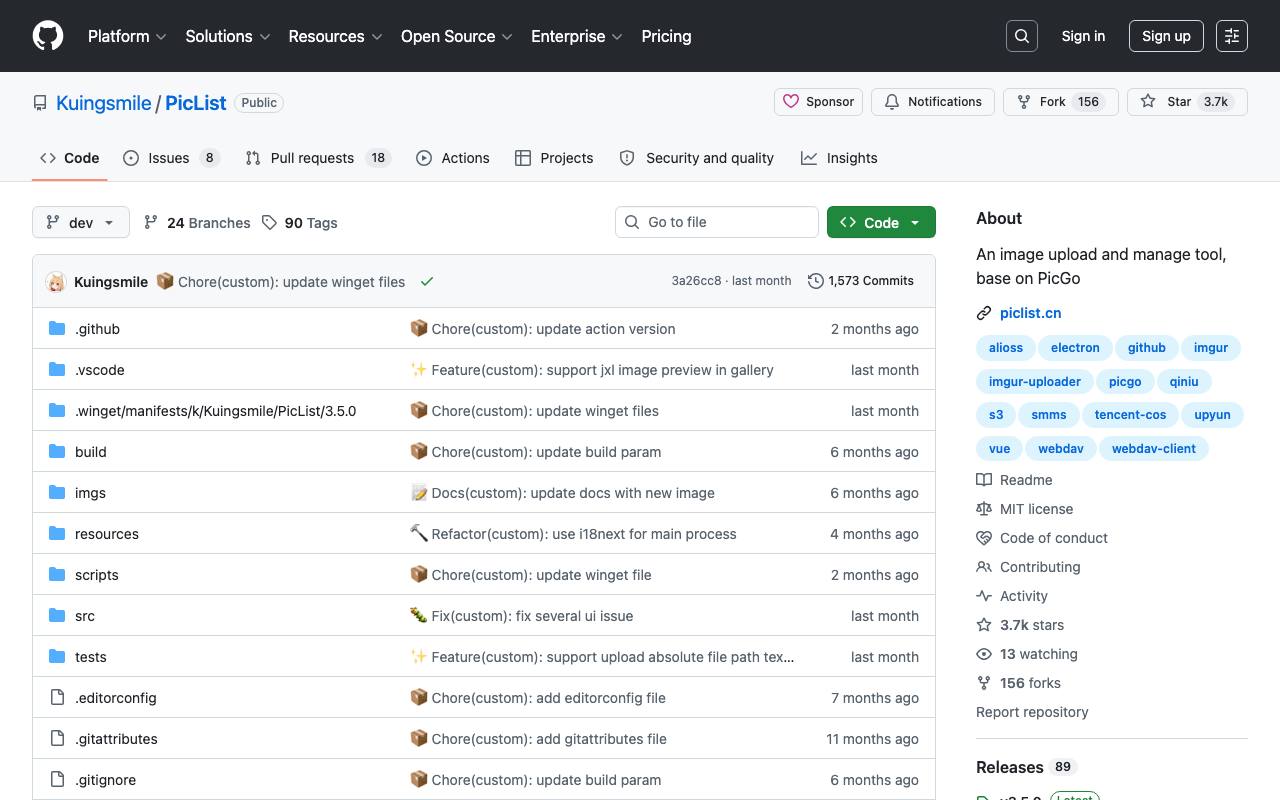The width and height of the screenshot is (1280, 800).
Task: Click the Sign up button
Action: tap(1166, 36)
